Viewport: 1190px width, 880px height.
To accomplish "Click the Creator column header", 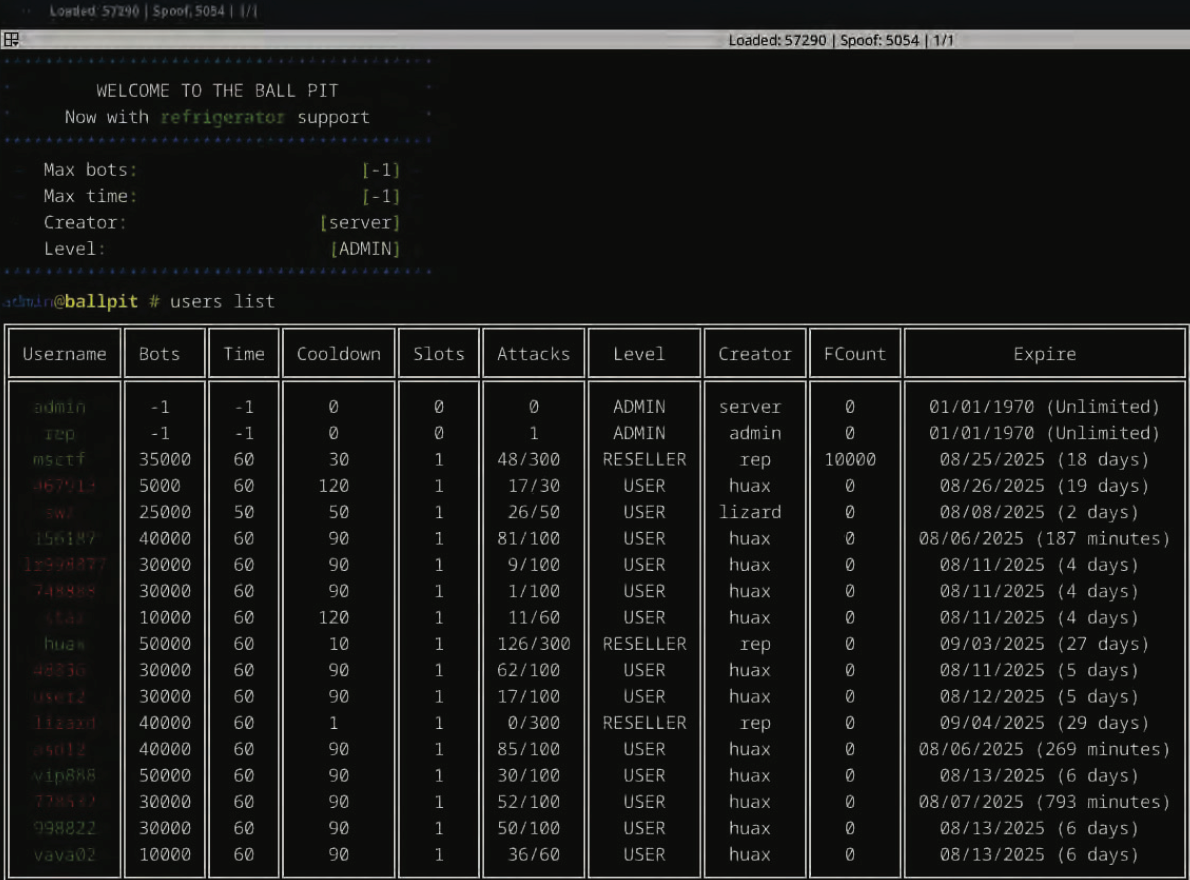I will [x=754, y=354].
